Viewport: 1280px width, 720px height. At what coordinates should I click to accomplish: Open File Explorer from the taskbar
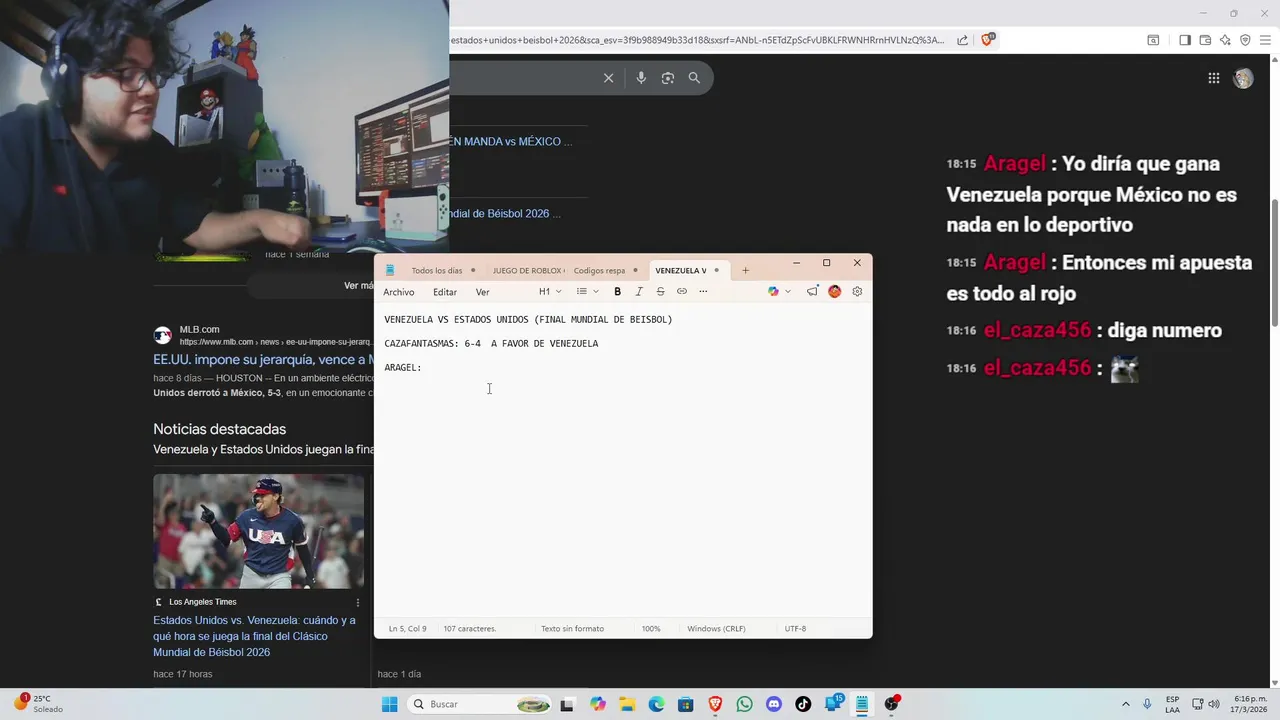[626, 704]
